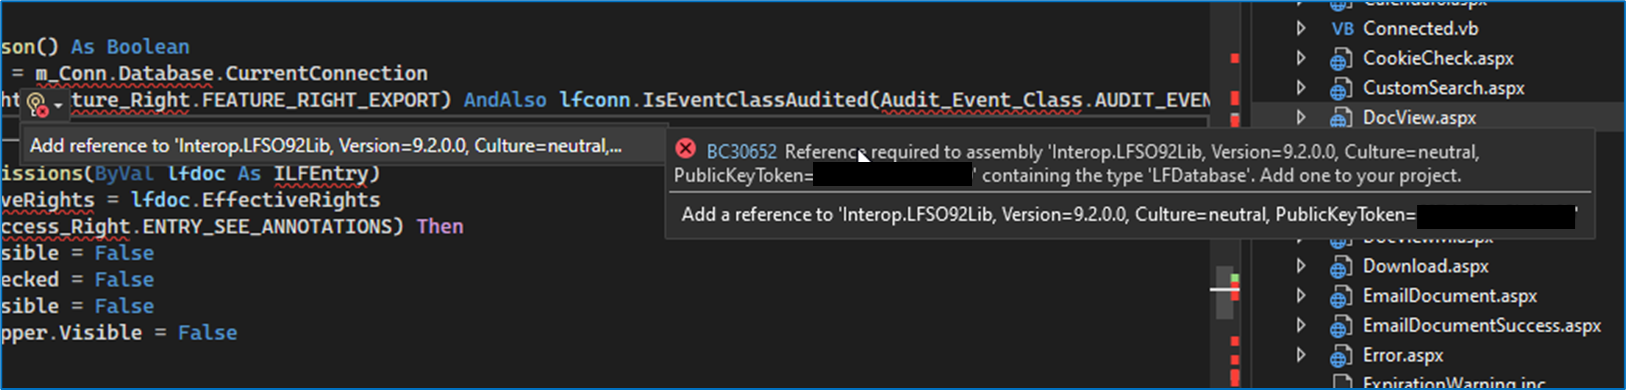Click the ILFEntry type in code

[320, 174]
